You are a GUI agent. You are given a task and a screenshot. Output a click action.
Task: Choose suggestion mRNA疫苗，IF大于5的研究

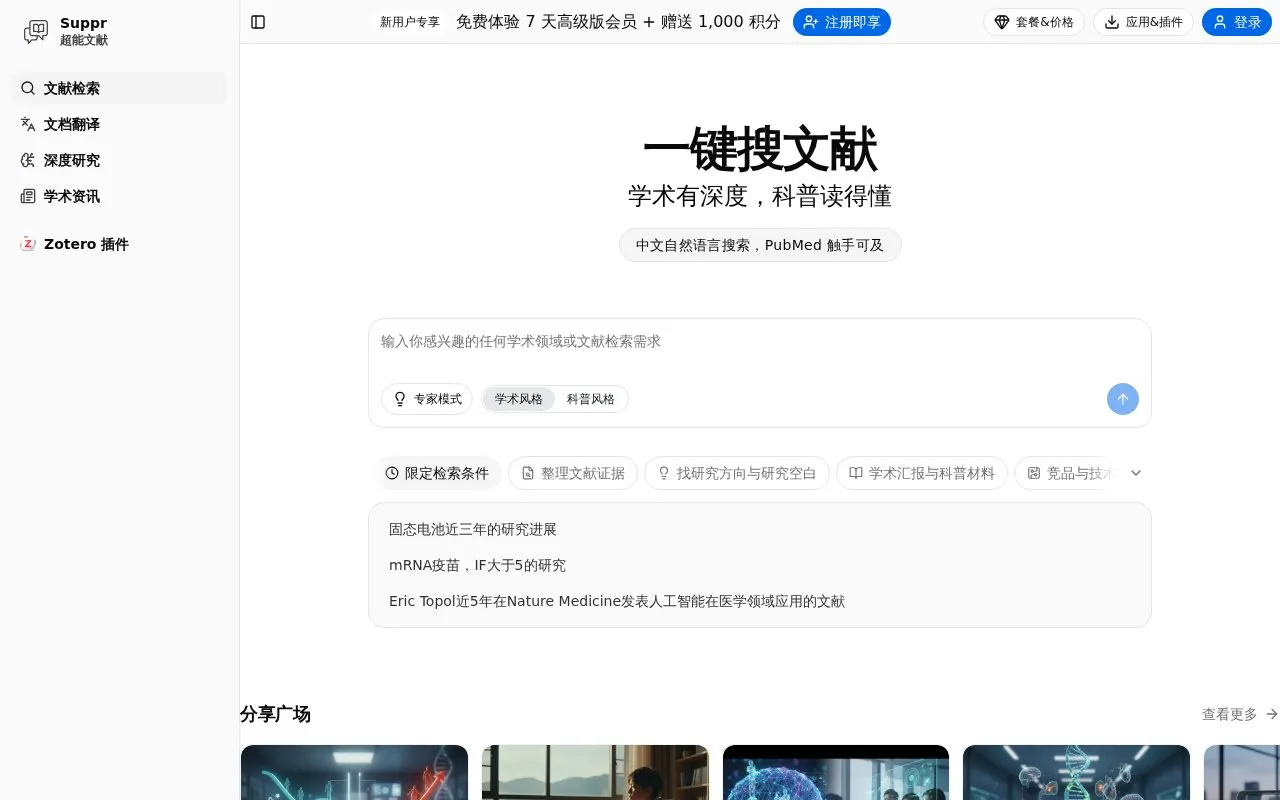click(477, 565)
